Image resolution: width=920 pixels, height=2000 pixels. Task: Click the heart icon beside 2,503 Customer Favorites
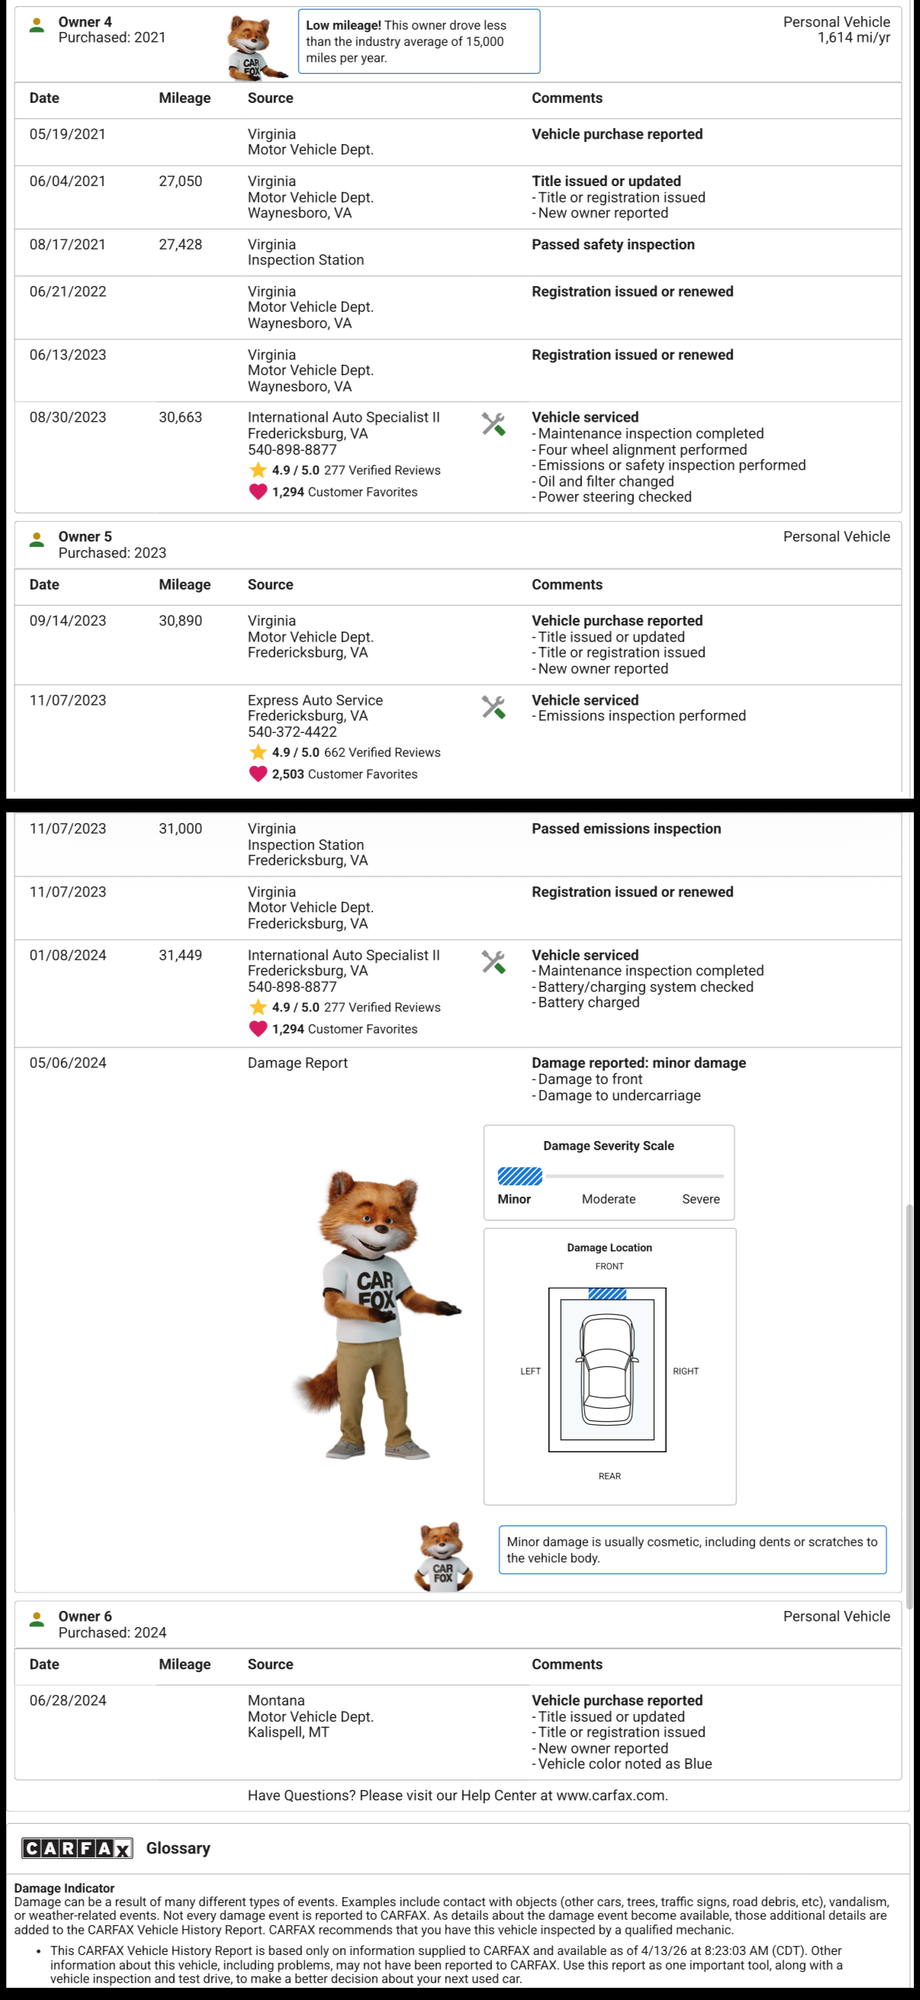point(258,774)
